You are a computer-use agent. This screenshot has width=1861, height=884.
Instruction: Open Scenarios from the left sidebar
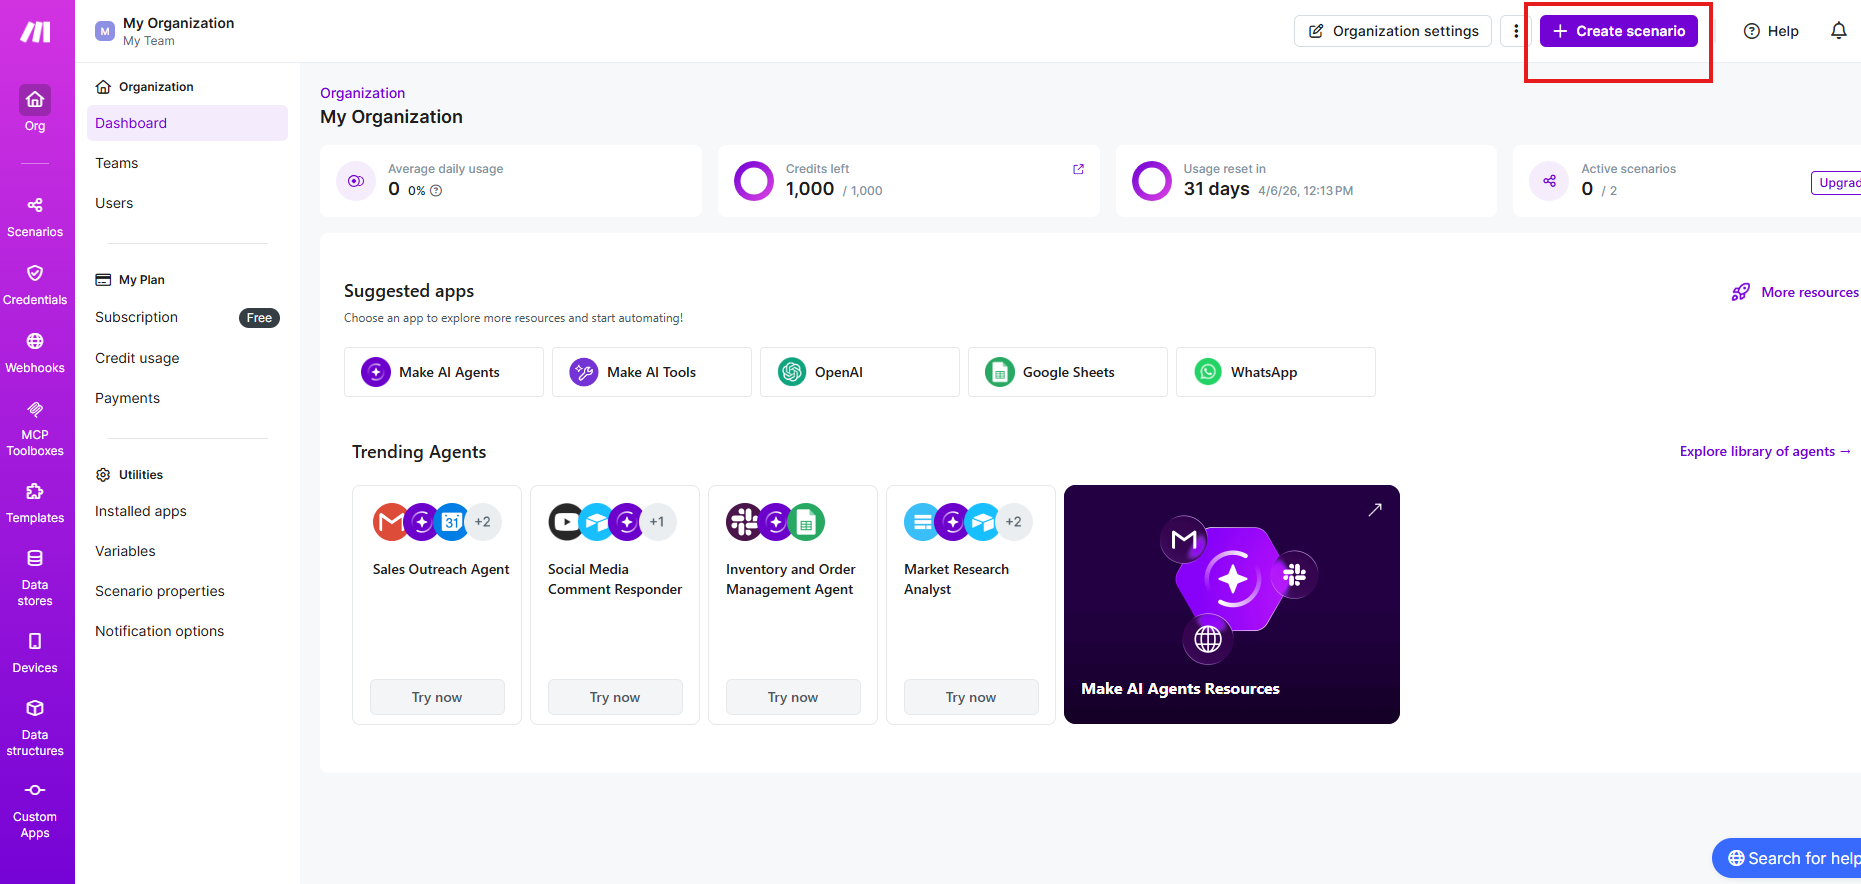pos(35,216)
